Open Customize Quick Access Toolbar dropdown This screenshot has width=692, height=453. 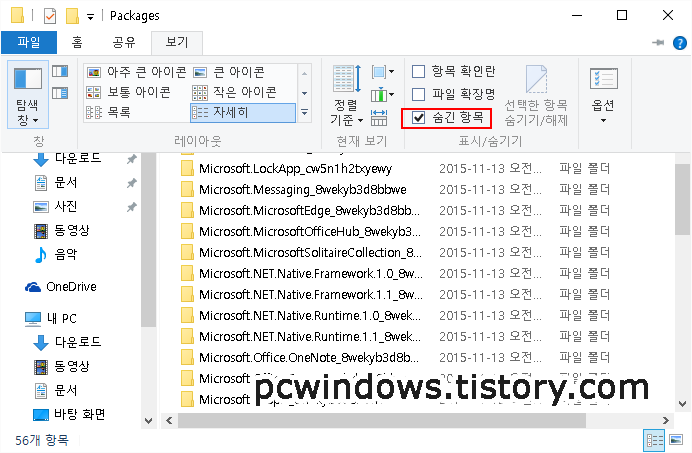[90, 17]
